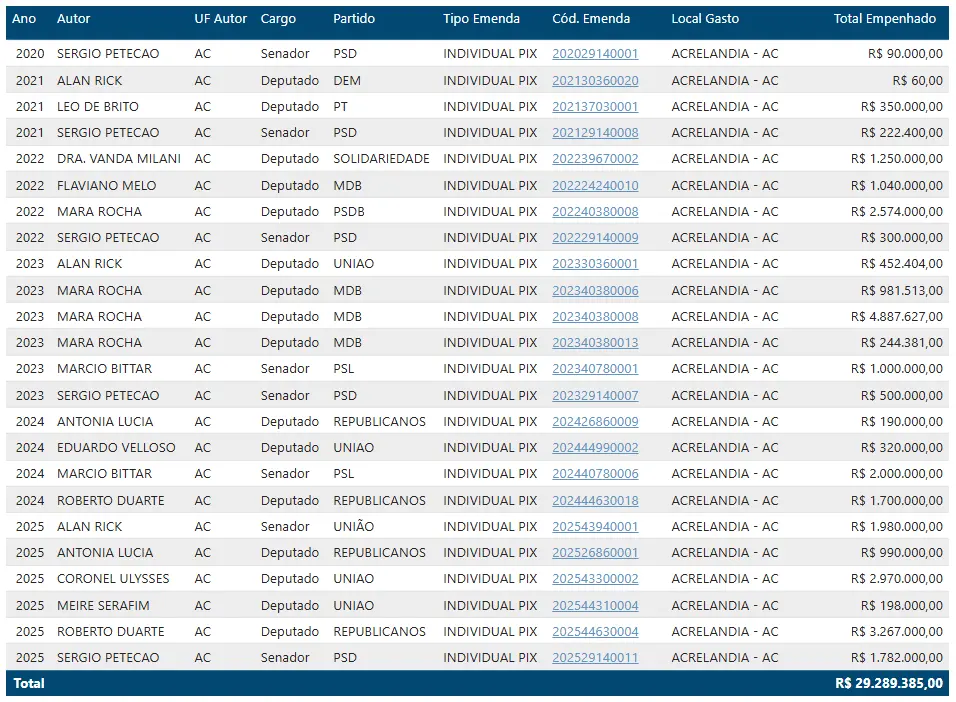
Task: Sort by the Partido column header
Action: (x=354, y=19)
